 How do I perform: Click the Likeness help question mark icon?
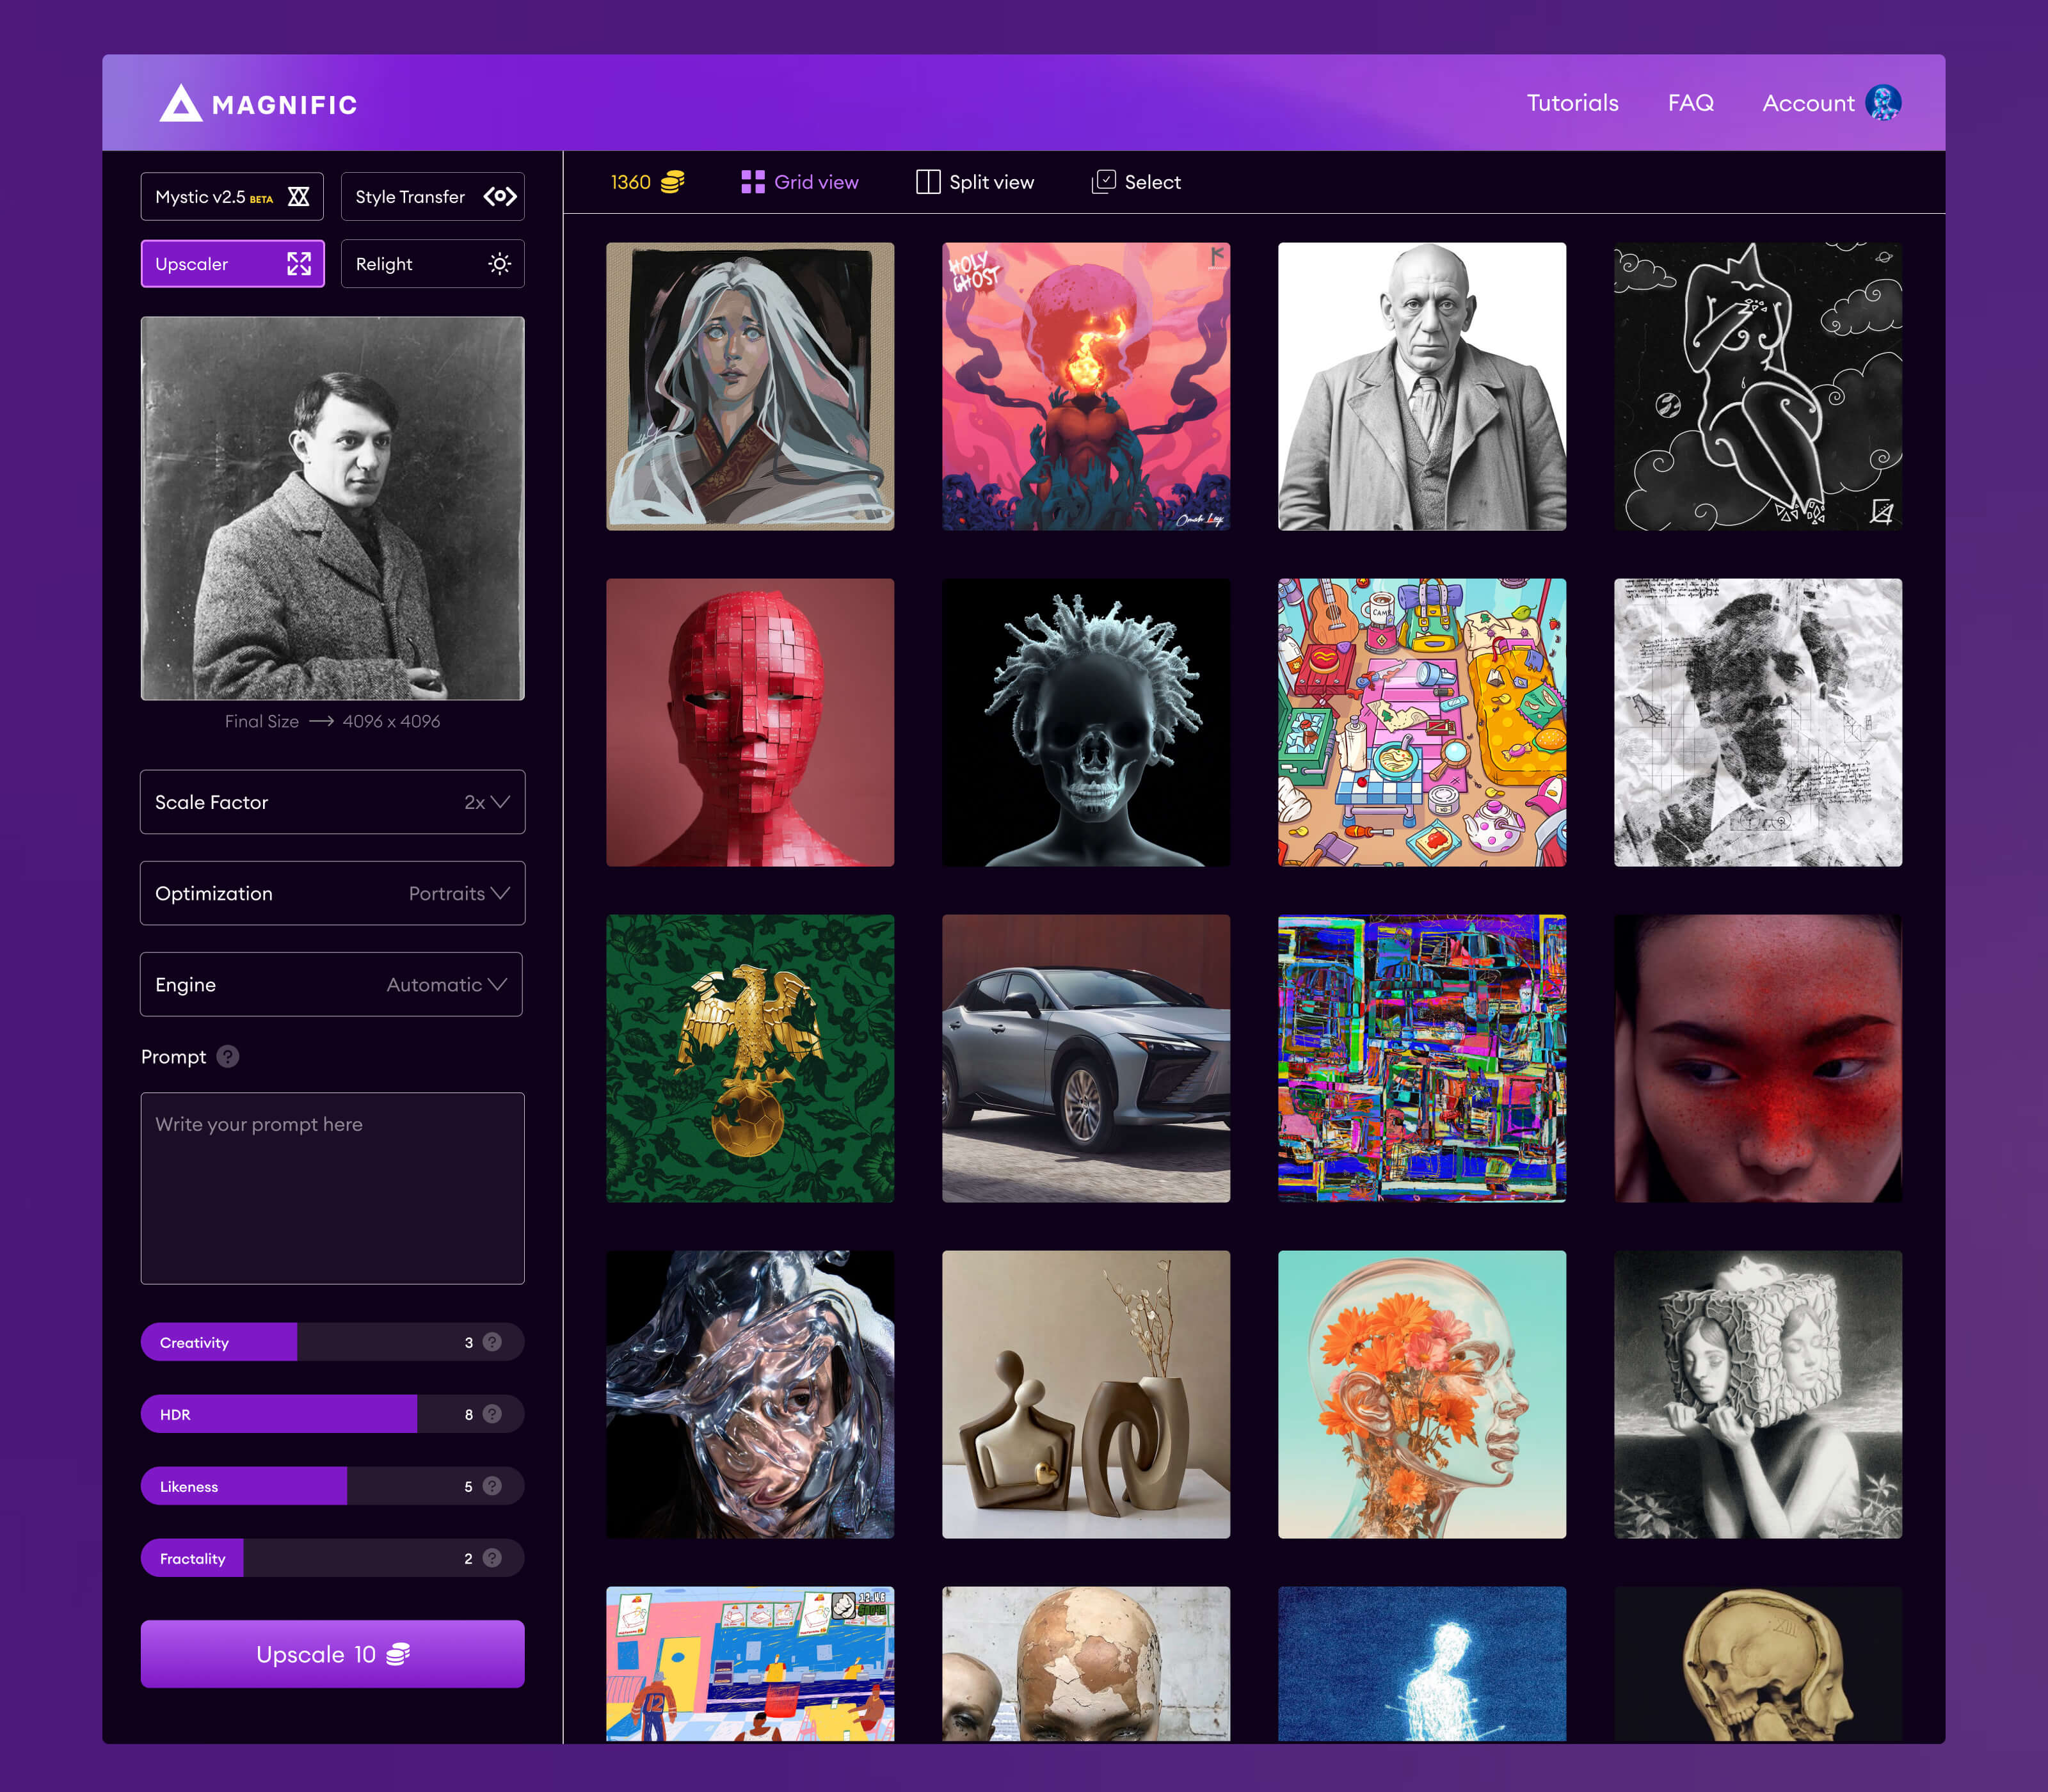(492, 1486)
